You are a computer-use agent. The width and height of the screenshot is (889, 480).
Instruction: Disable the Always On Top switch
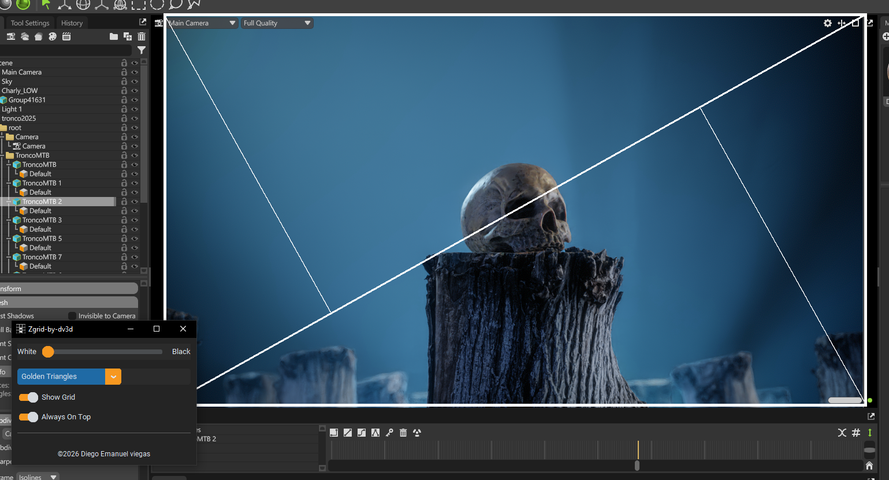[x=29, y=417]
